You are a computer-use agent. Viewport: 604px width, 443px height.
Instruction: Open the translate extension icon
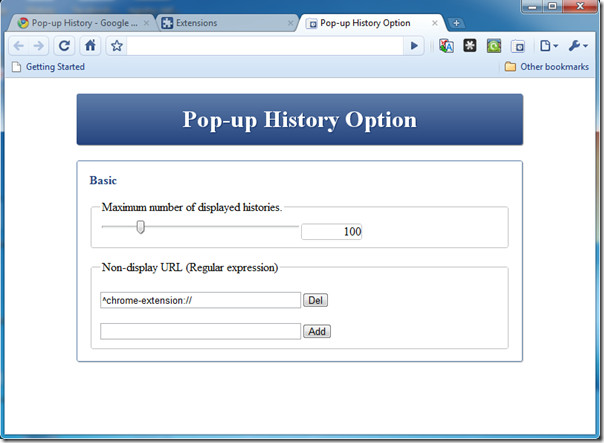tap(446, 46)
